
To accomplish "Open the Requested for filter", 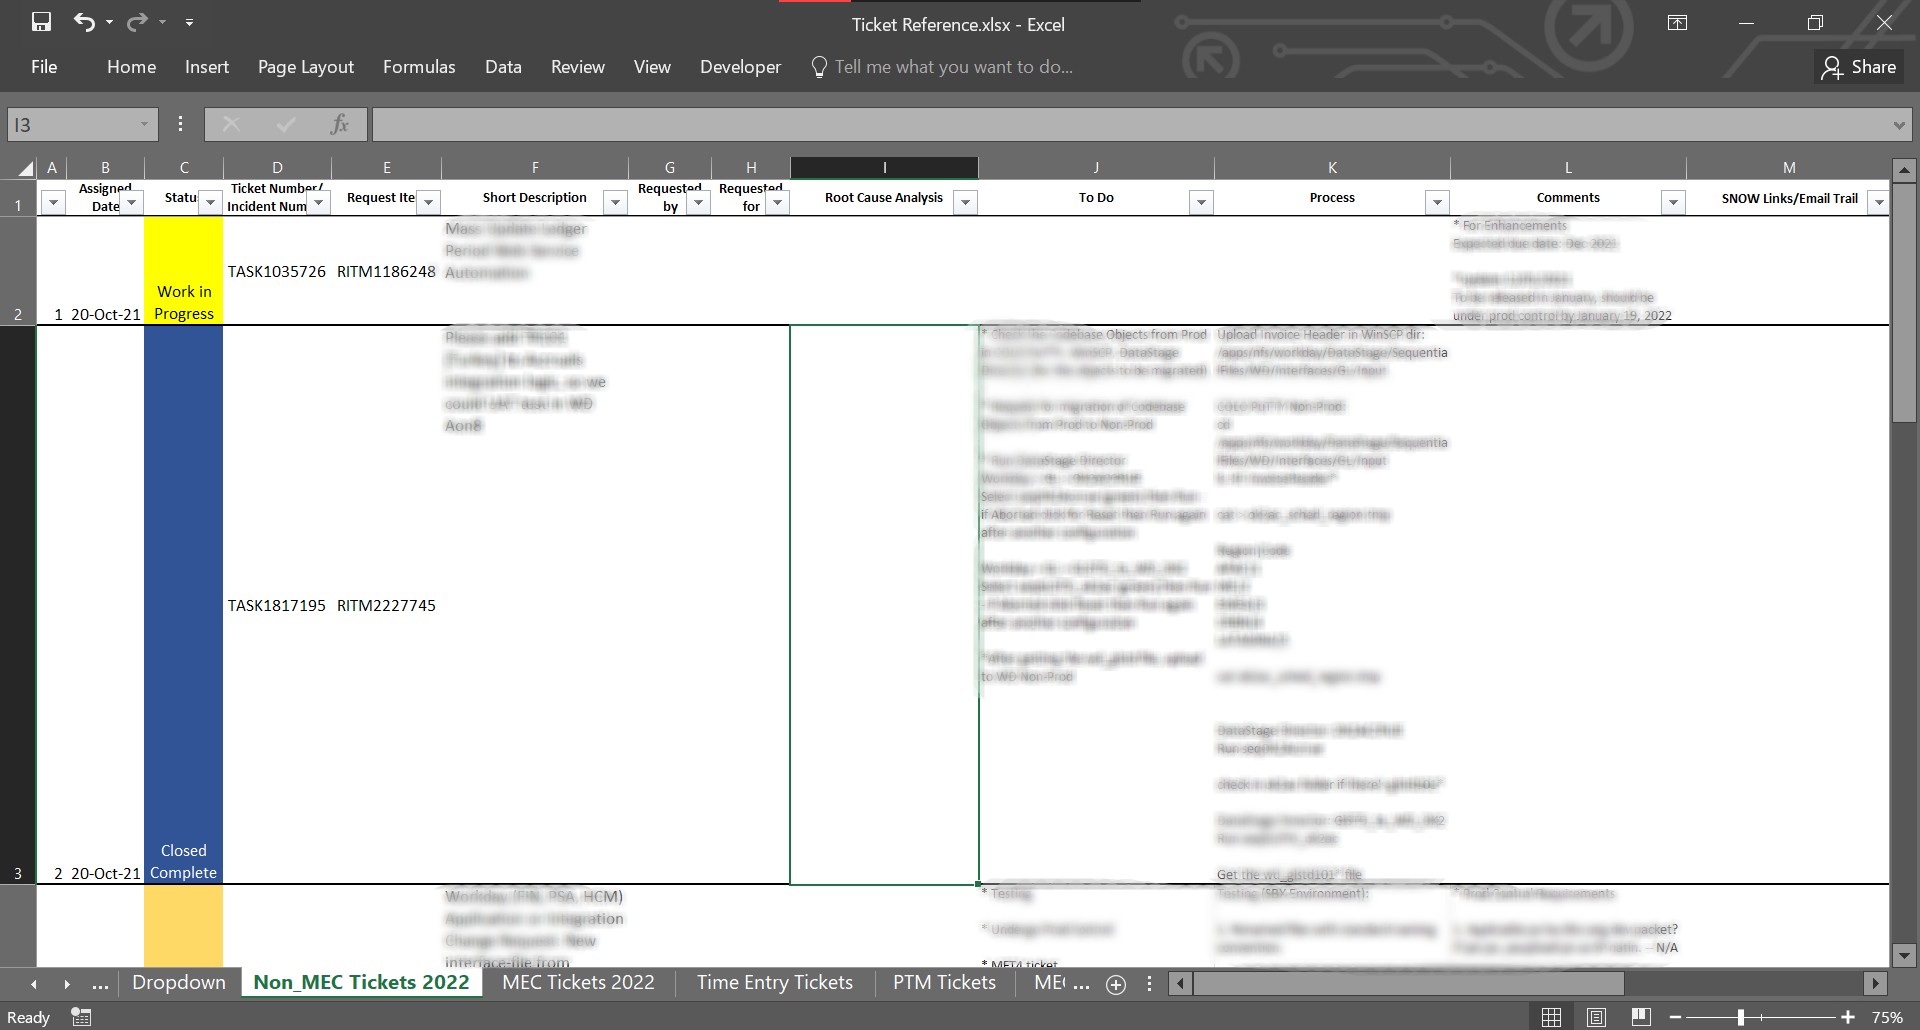I will [x=778, y=203].
